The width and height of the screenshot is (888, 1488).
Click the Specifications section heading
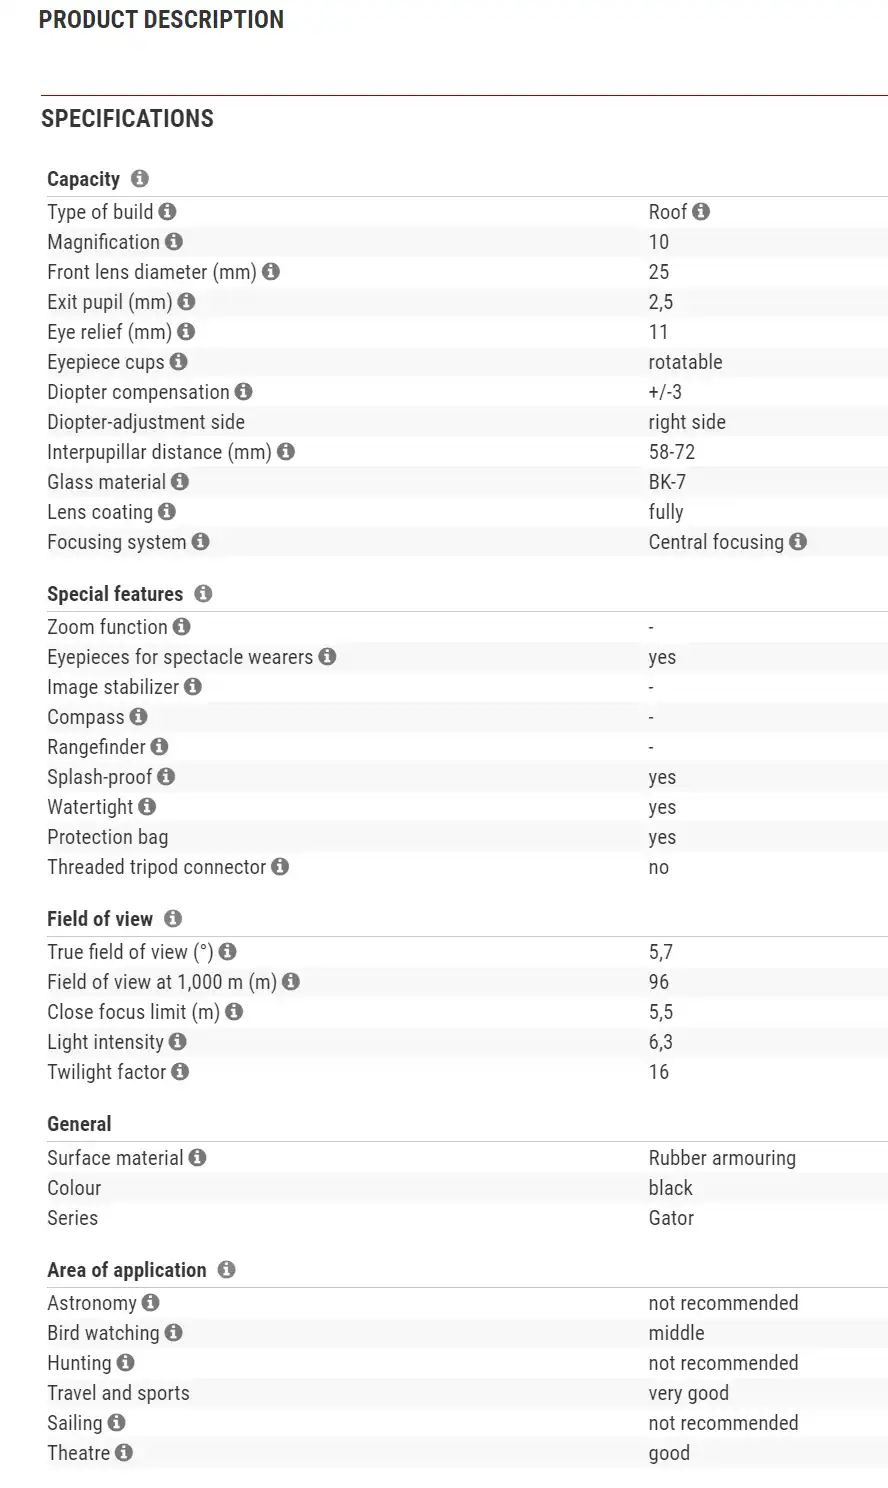coord(127,119)
